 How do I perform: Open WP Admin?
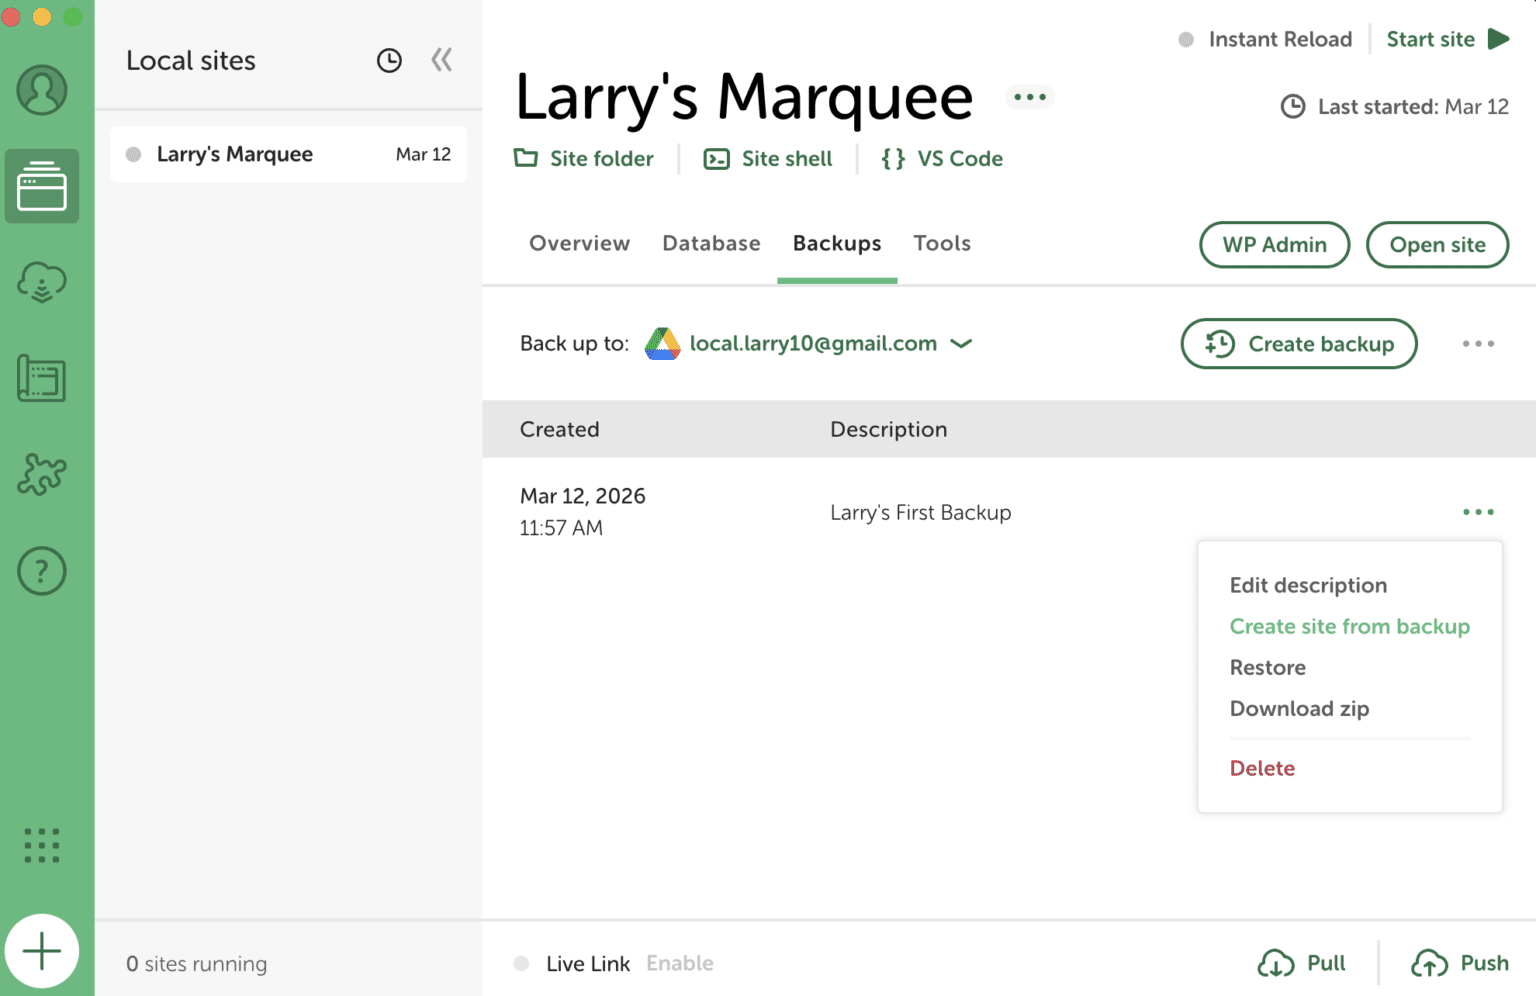[1275, 245]
